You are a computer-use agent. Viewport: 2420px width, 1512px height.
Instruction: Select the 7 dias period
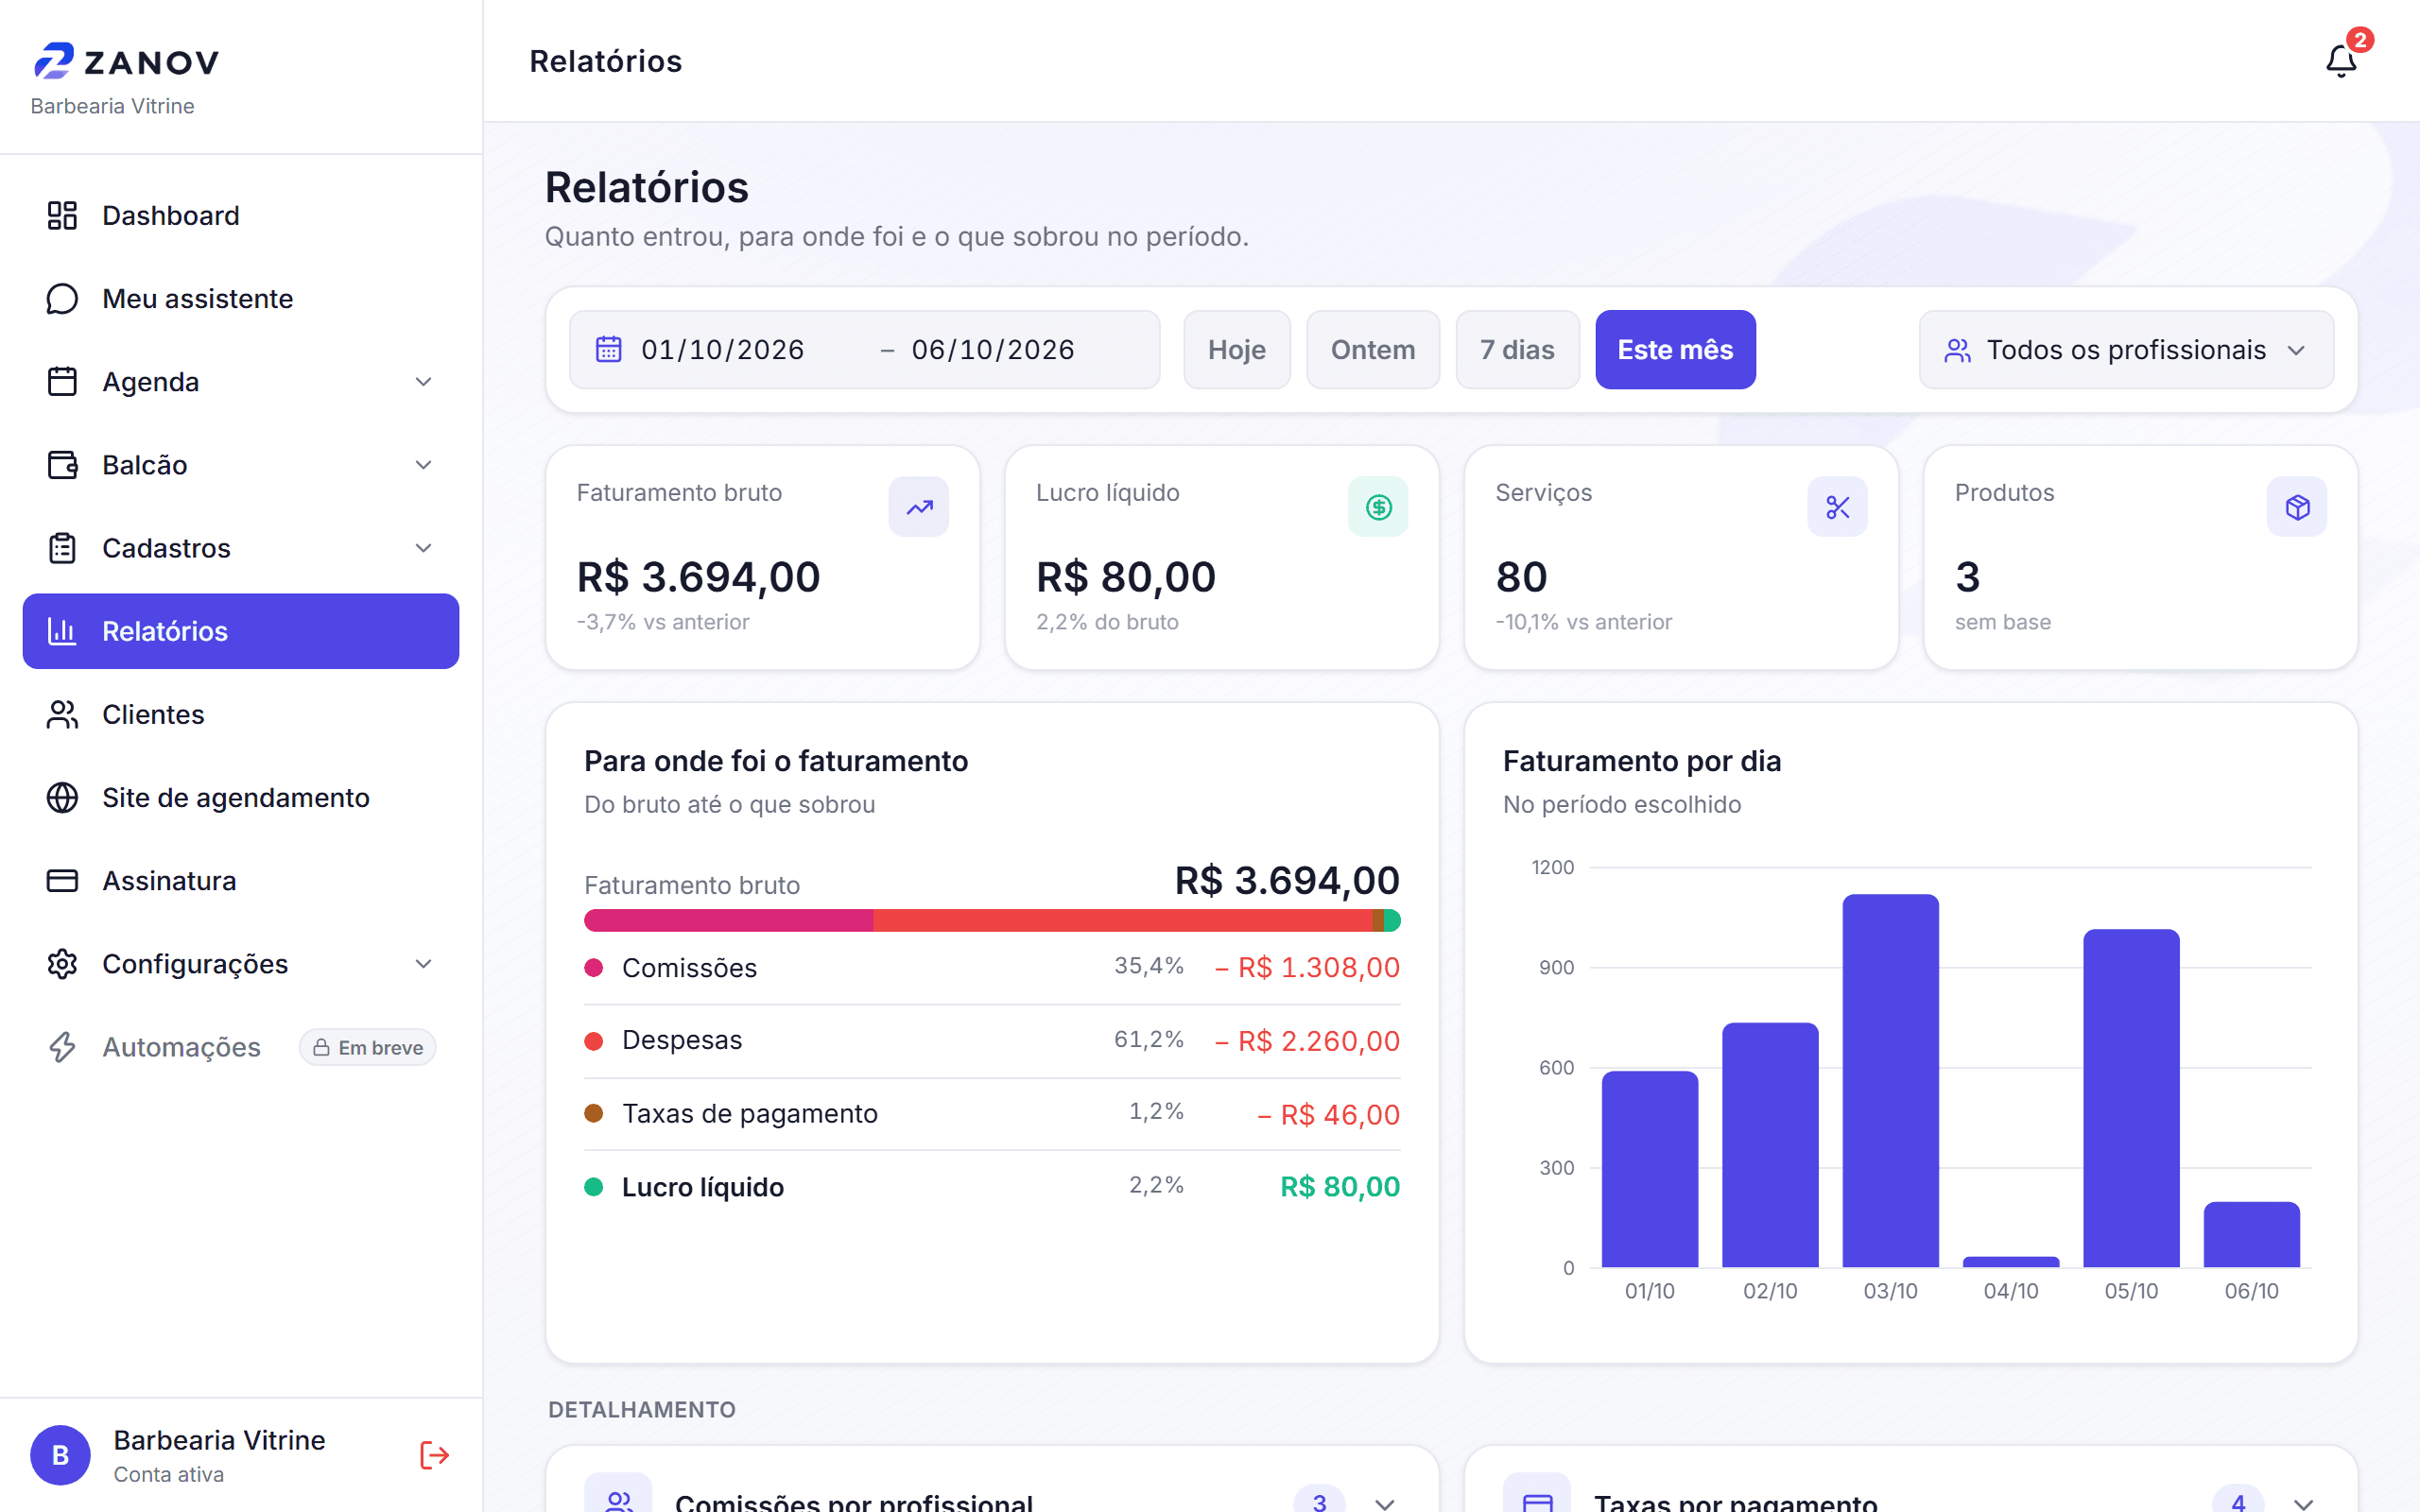[1517, 349]
